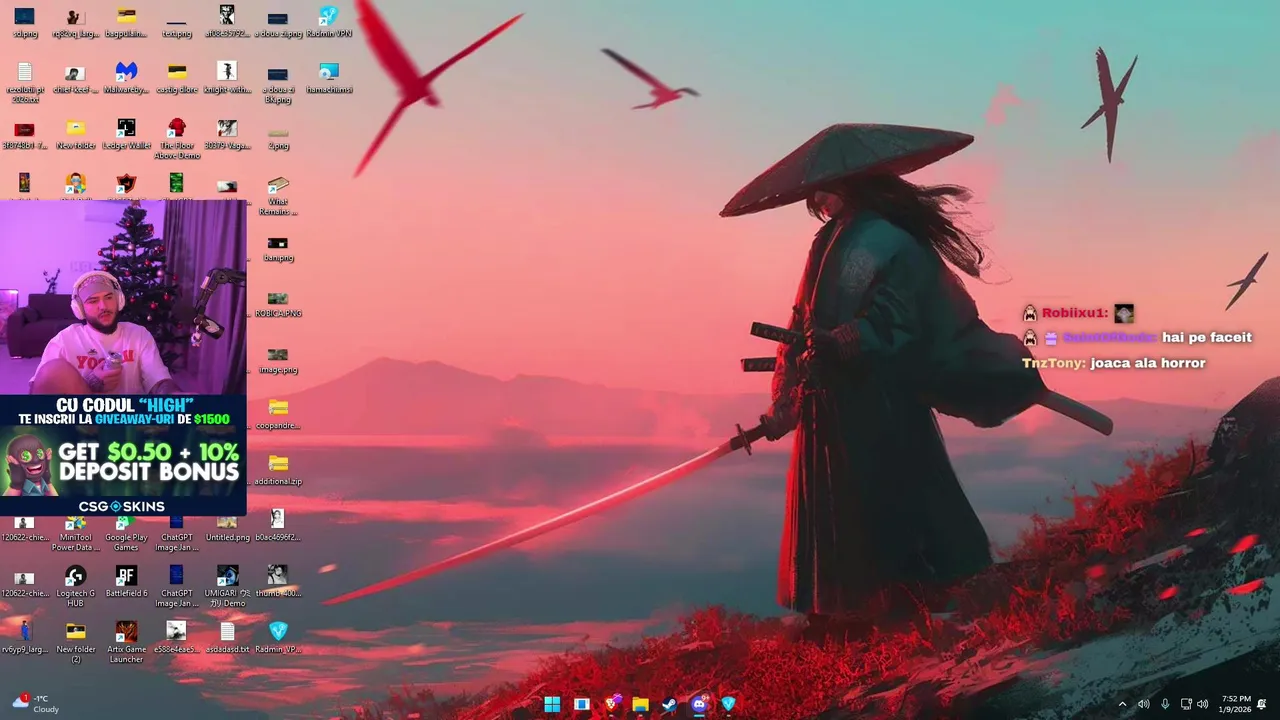Select The Floor Above Demo shortcut
The height and width of the screenshot is (720, 1280).
(x=177, y=138)
